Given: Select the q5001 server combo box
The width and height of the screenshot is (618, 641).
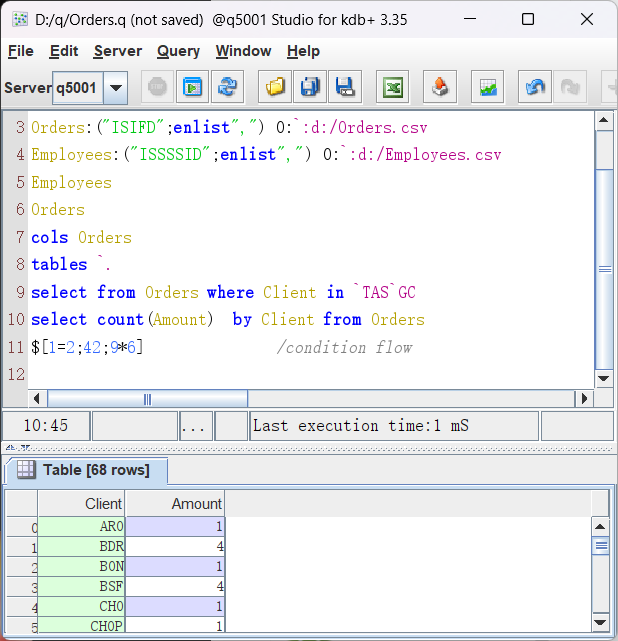Looking at the screenshot, I should coord(77,88).
